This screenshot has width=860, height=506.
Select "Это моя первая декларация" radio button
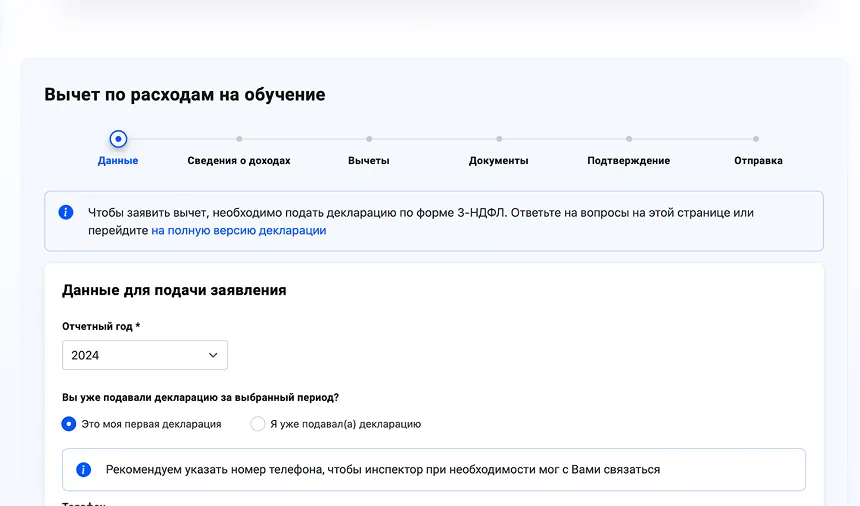point(69,424)
